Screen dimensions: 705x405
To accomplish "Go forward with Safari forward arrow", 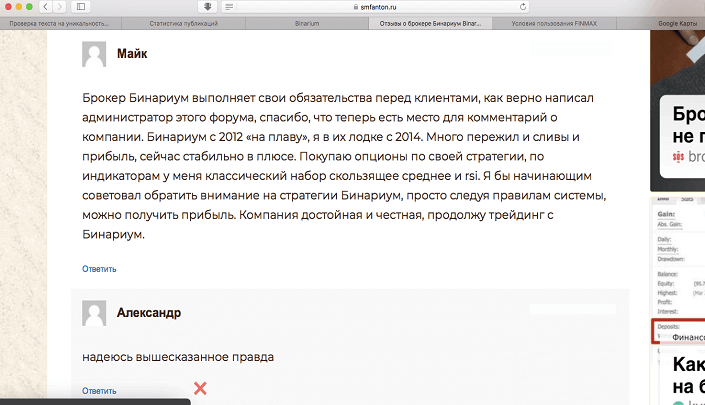I will [x=60, y=7].
